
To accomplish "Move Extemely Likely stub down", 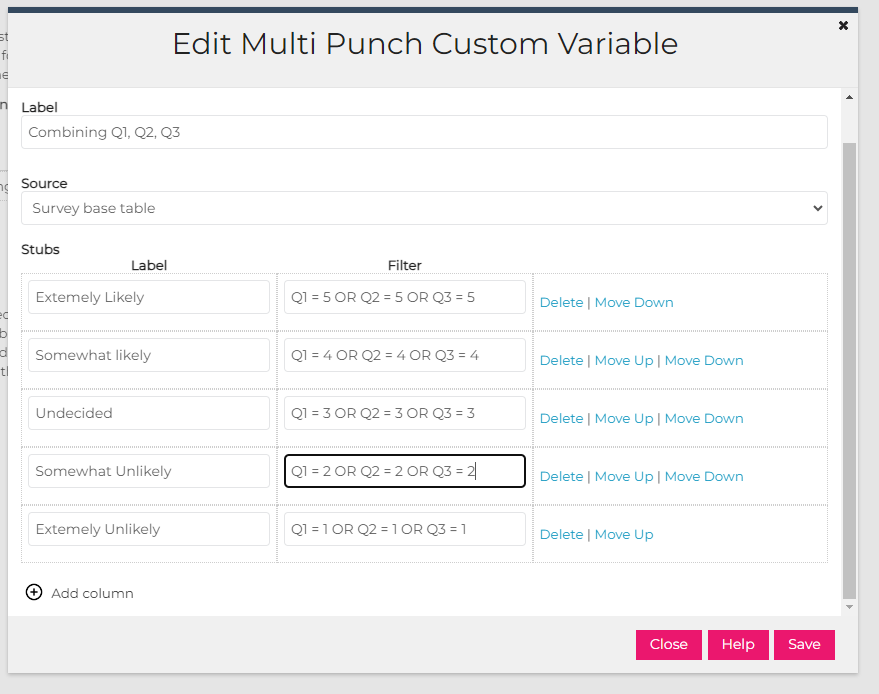I will tap(634, 303).
